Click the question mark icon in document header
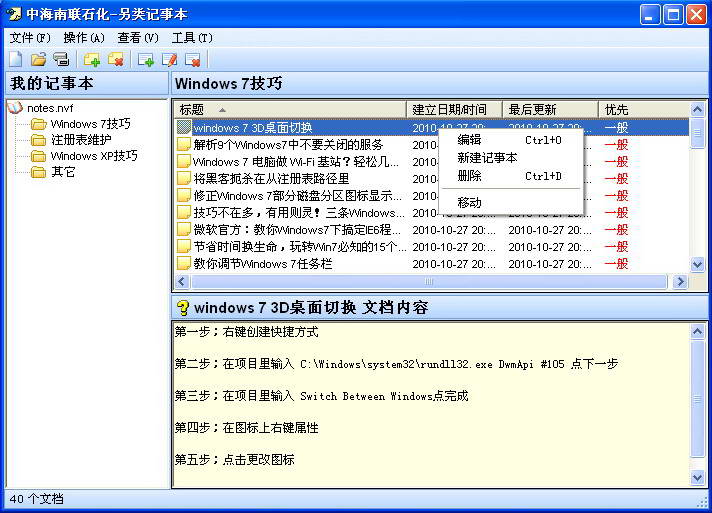This screenshot has height=513, width=712. [183, 308]
